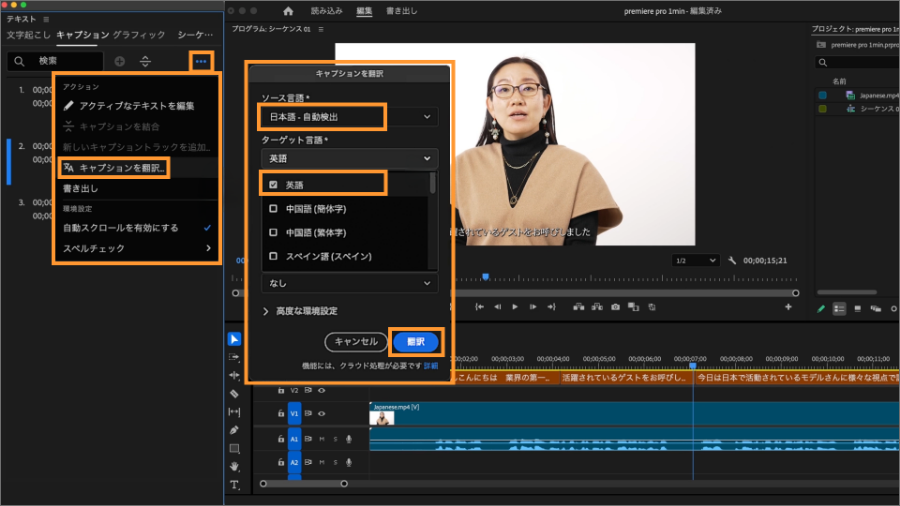Choose アクティブなテキストを編集 menu item

pos(137,106)
